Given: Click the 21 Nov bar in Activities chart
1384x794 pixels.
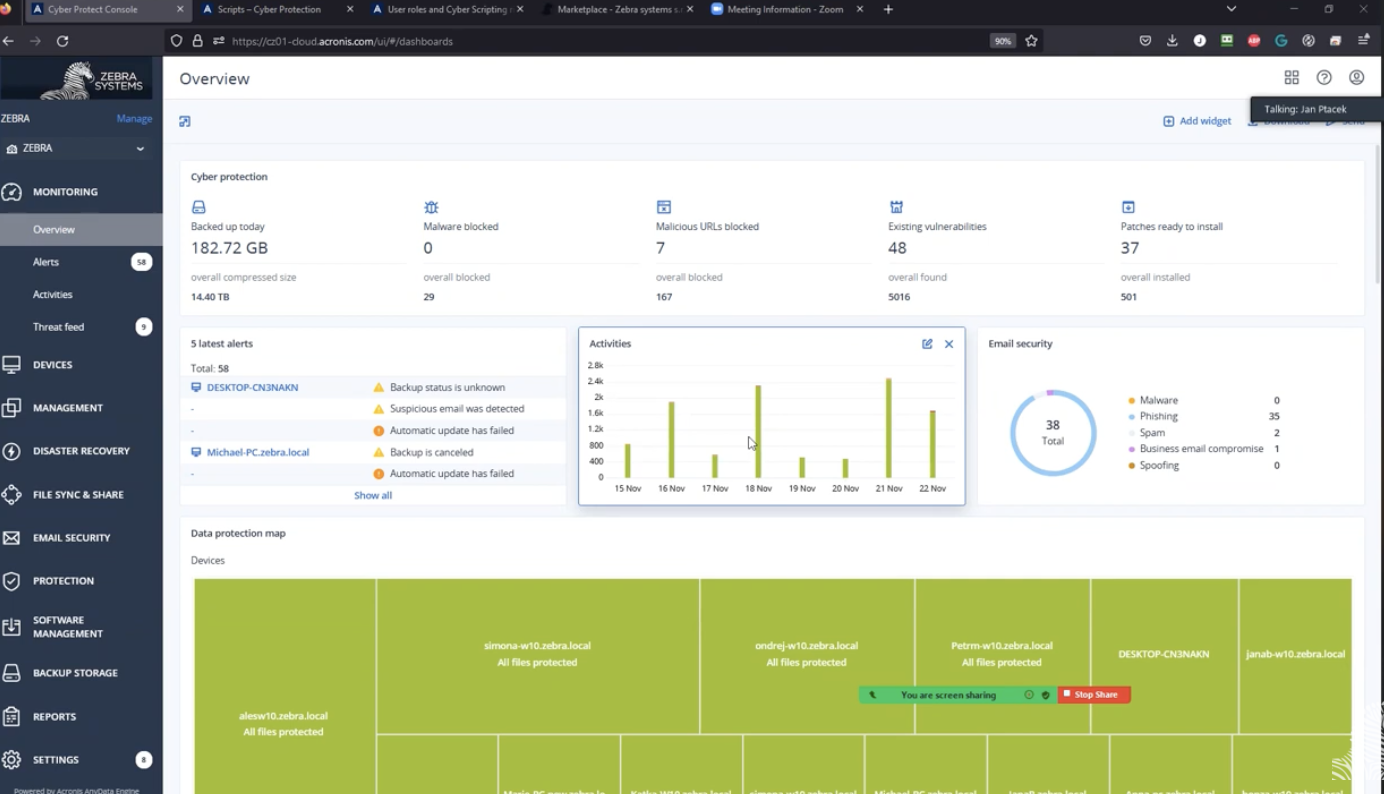Looking at the screenshot, I should (888, 428).
